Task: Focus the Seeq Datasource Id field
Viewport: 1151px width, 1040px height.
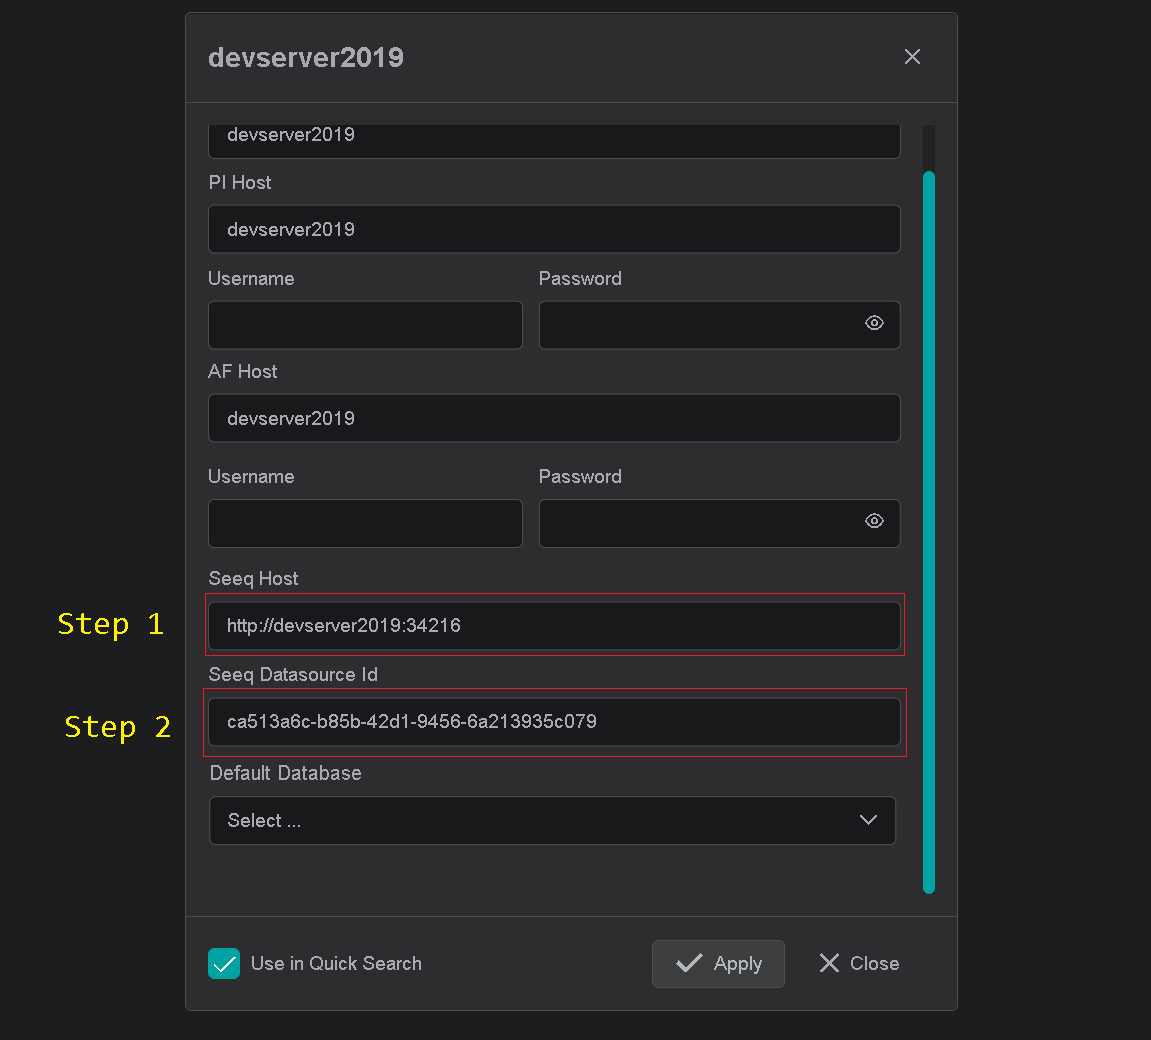Action: tap(554, 722)
